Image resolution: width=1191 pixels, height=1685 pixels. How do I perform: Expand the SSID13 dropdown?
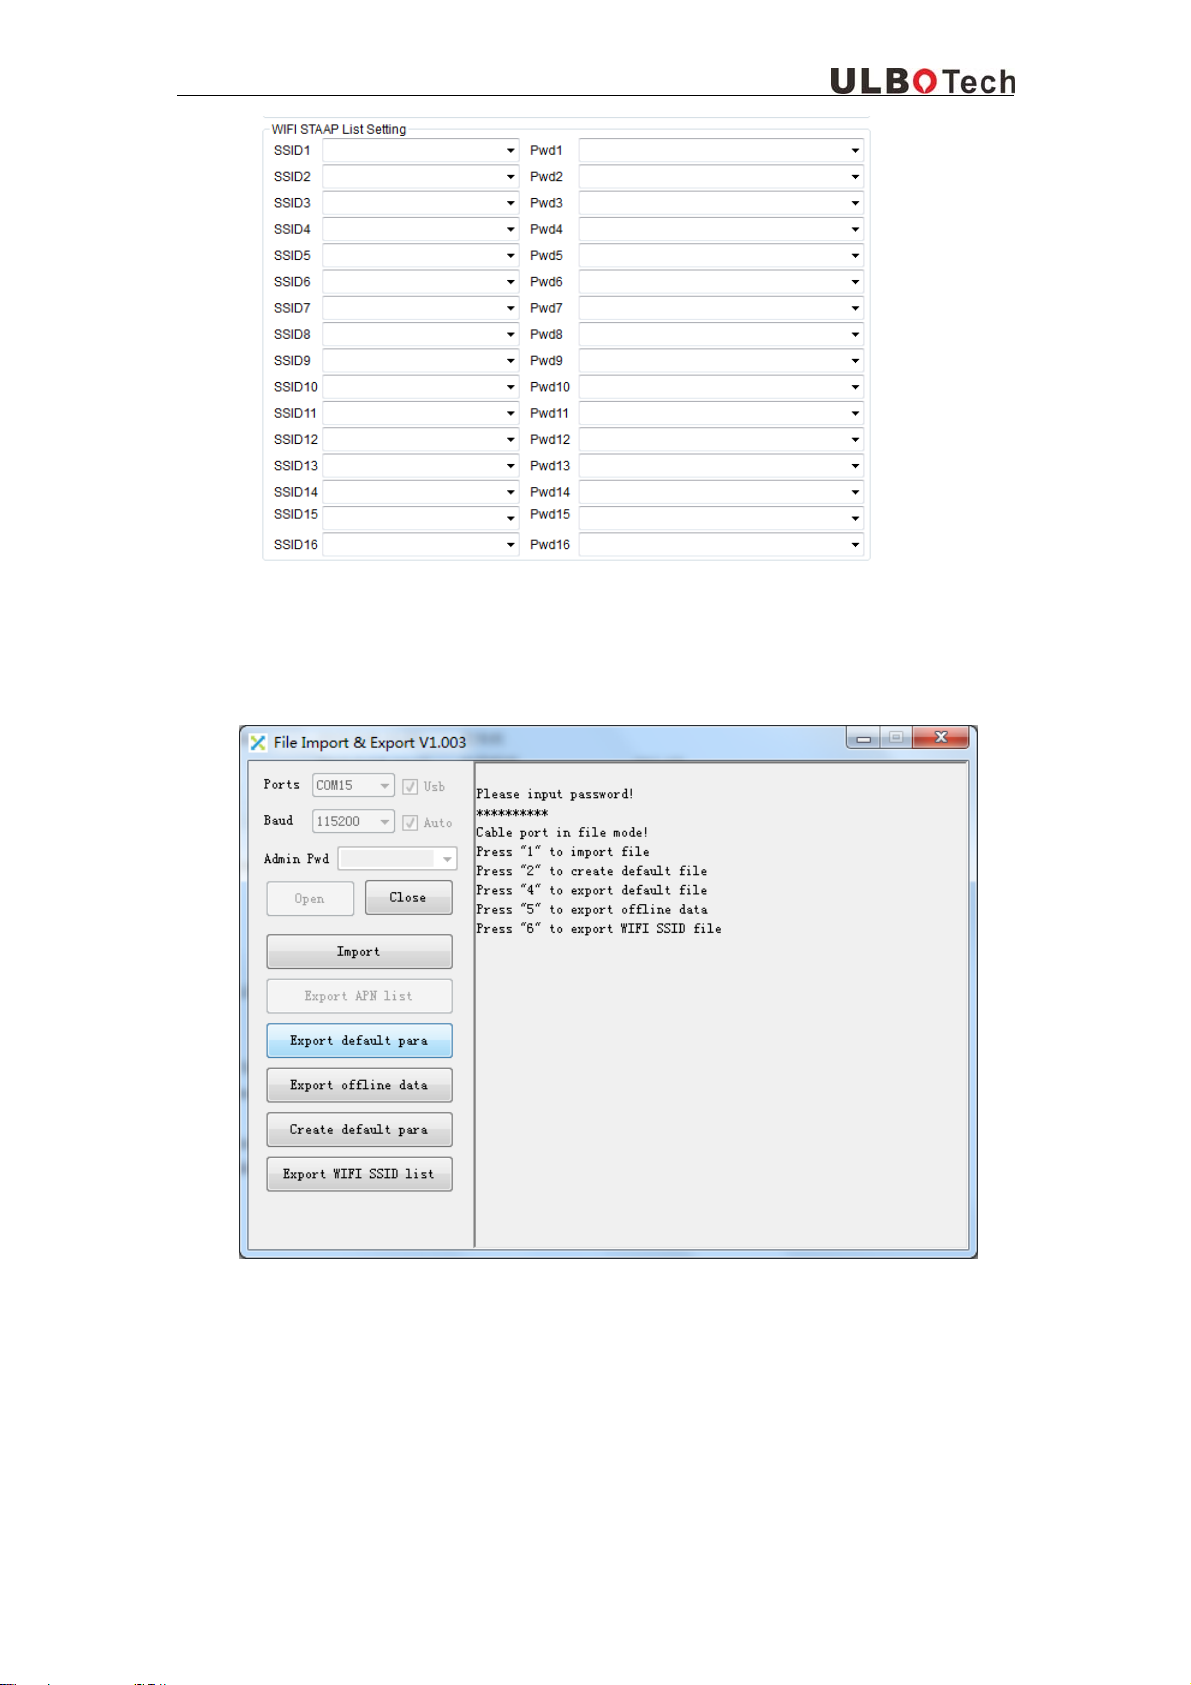click(x=510, y=466)
